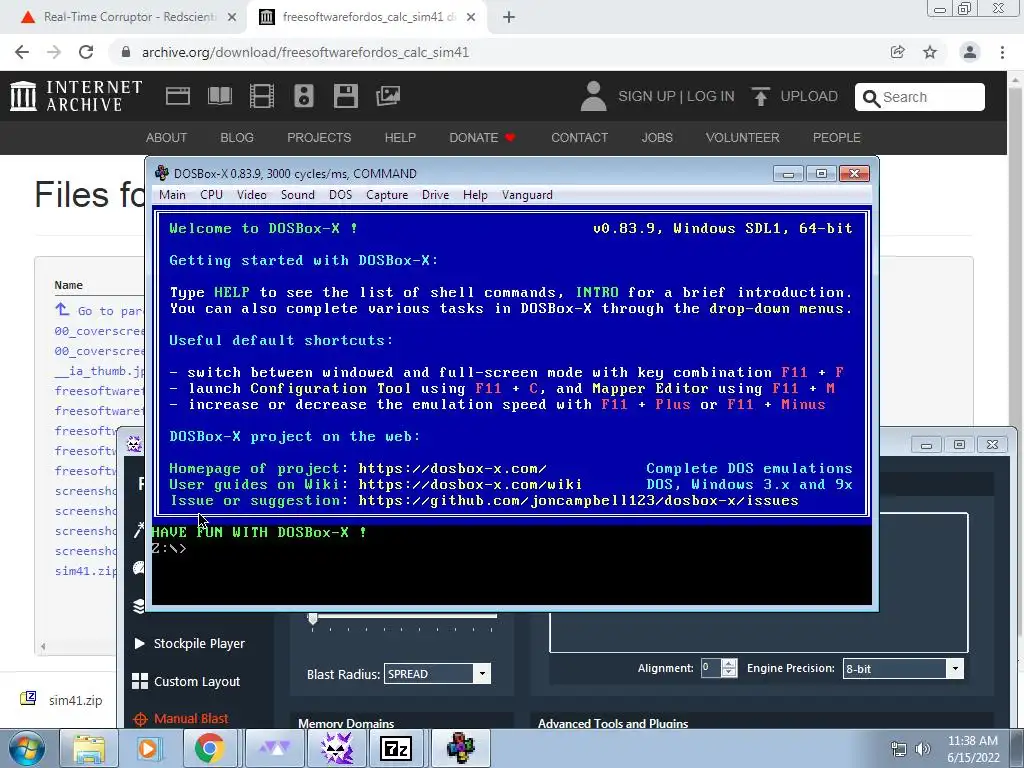Click Manual Blast in Corruptor sidebar
The width and height of the screenshot is (1024, 768).
(x=181, y=719)
